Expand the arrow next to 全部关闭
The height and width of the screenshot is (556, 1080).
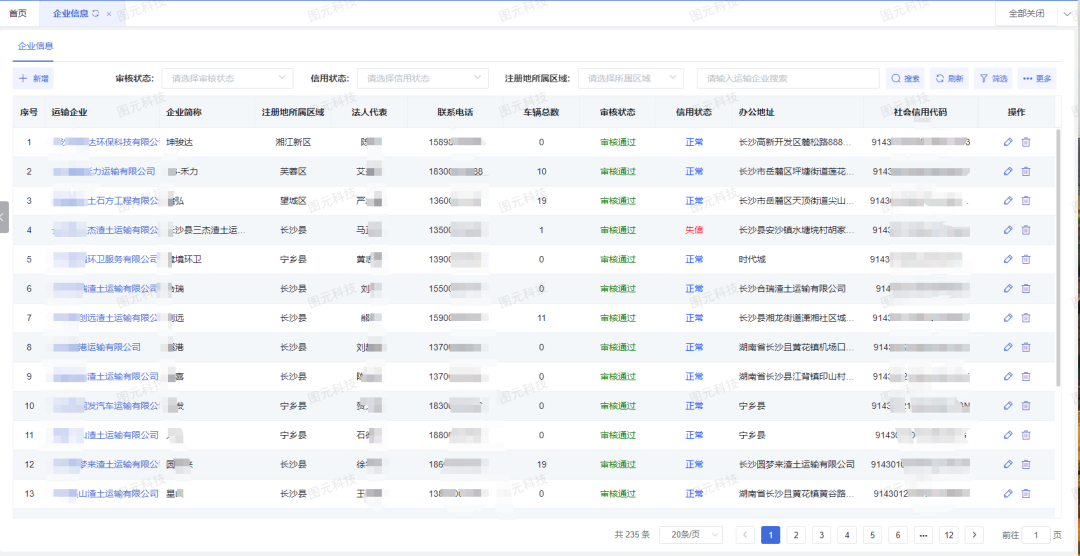[1066, 13]
